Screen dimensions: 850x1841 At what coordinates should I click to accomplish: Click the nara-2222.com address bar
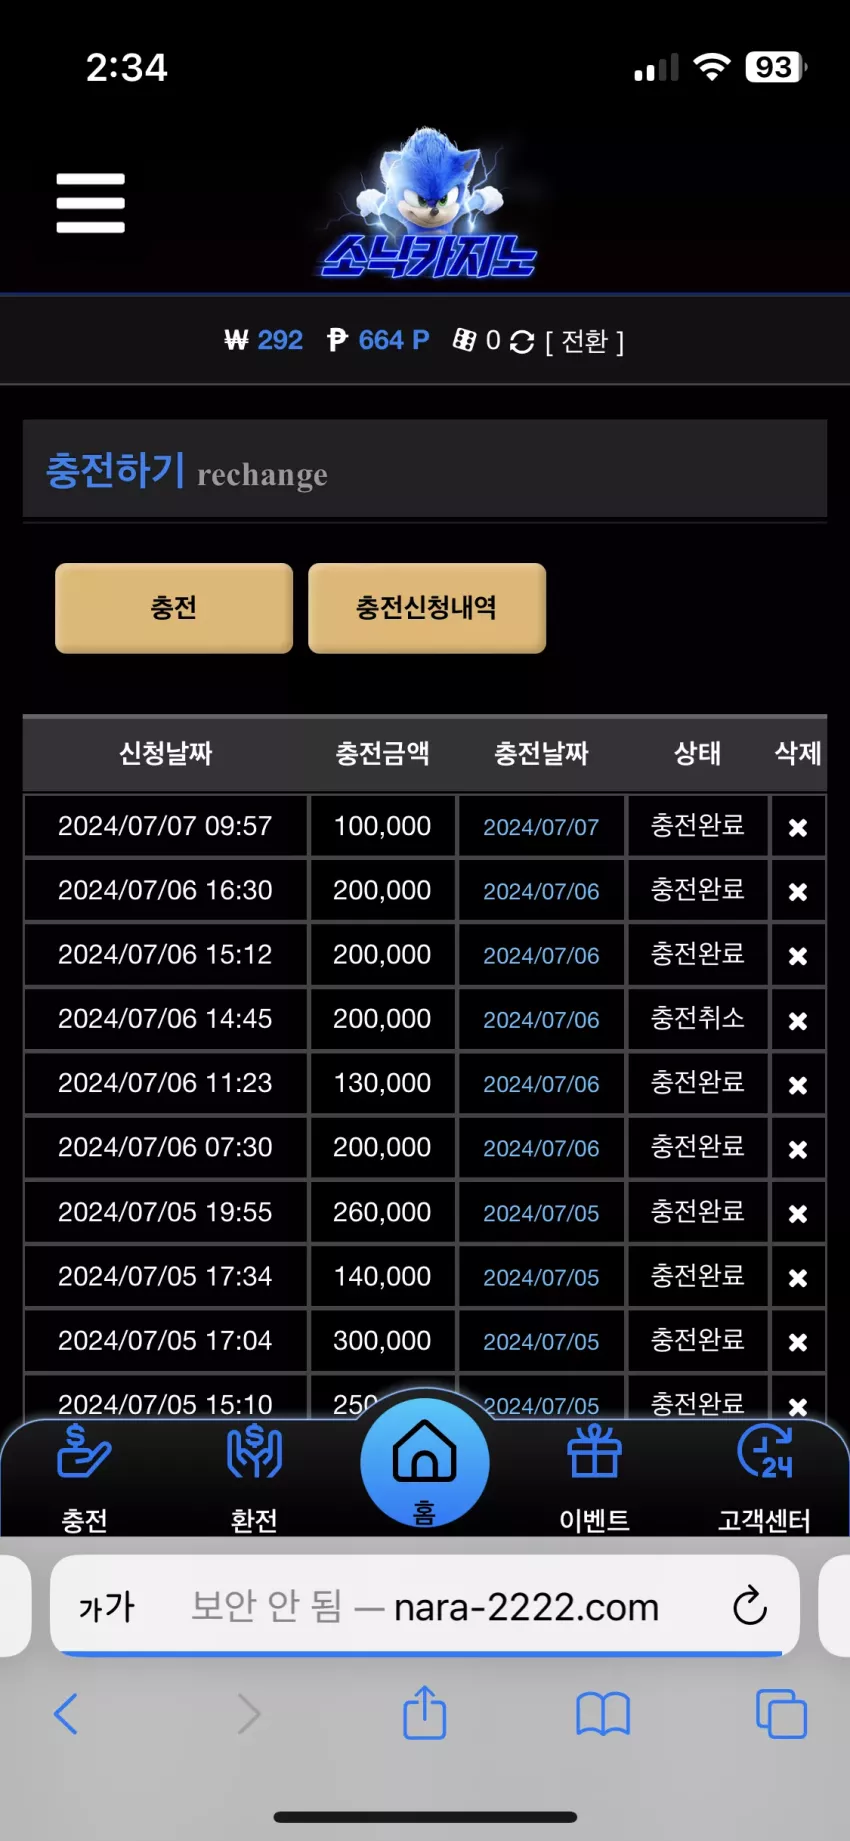[425, 1606]
